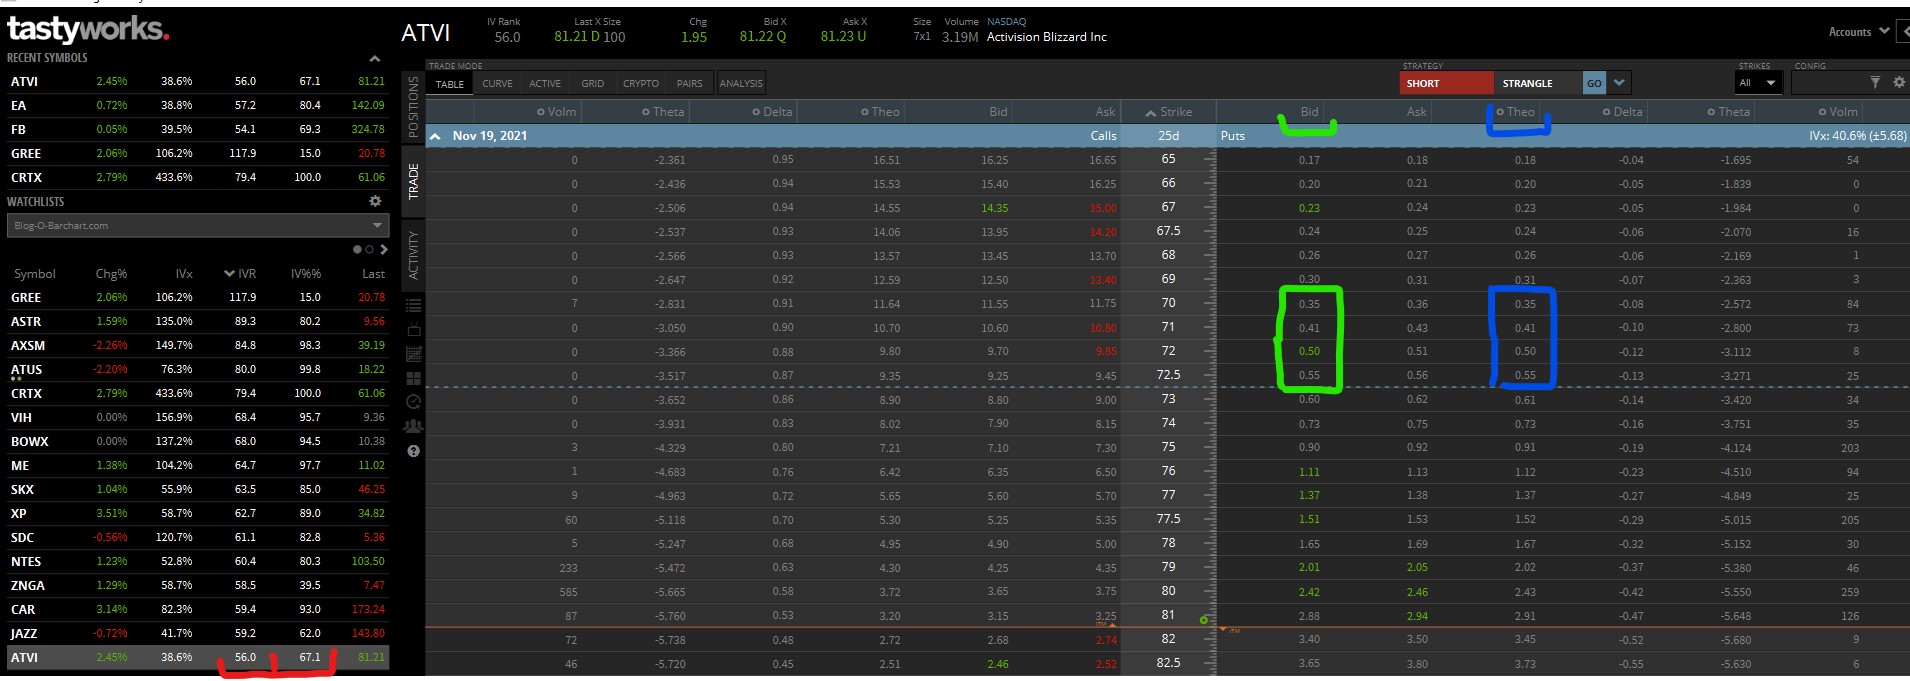
Task: Open the ACTIVITY vertical tab
Action: click(x=413, y=254)
